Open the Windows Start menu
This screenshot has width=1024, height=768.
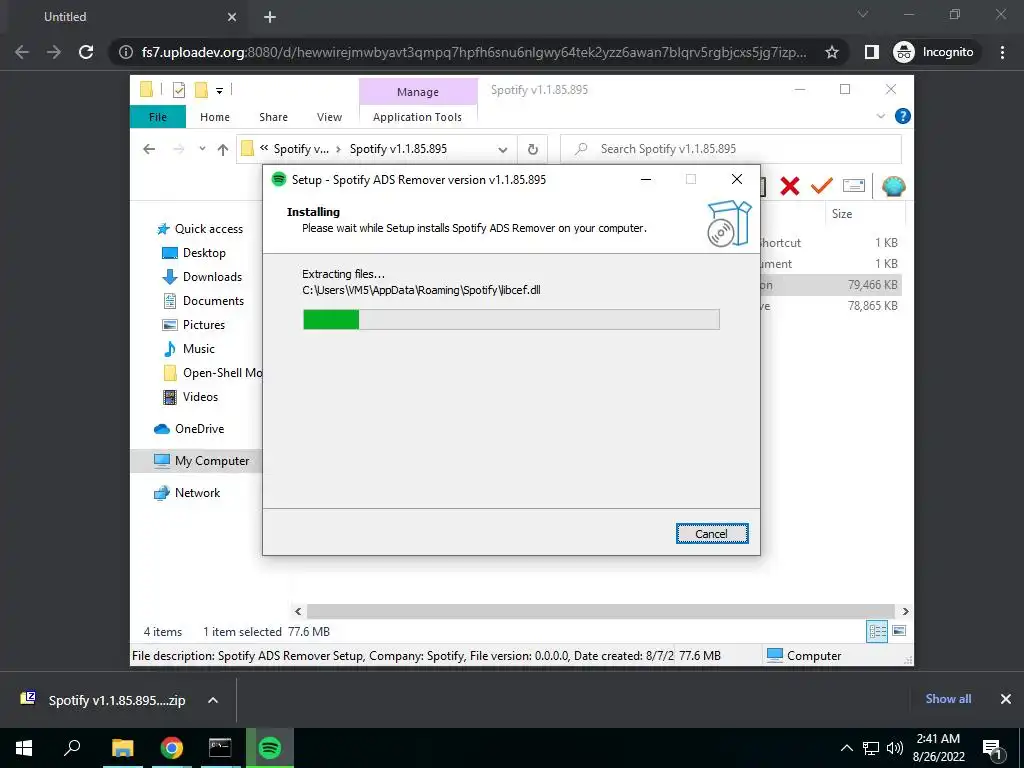click(24, 748)
